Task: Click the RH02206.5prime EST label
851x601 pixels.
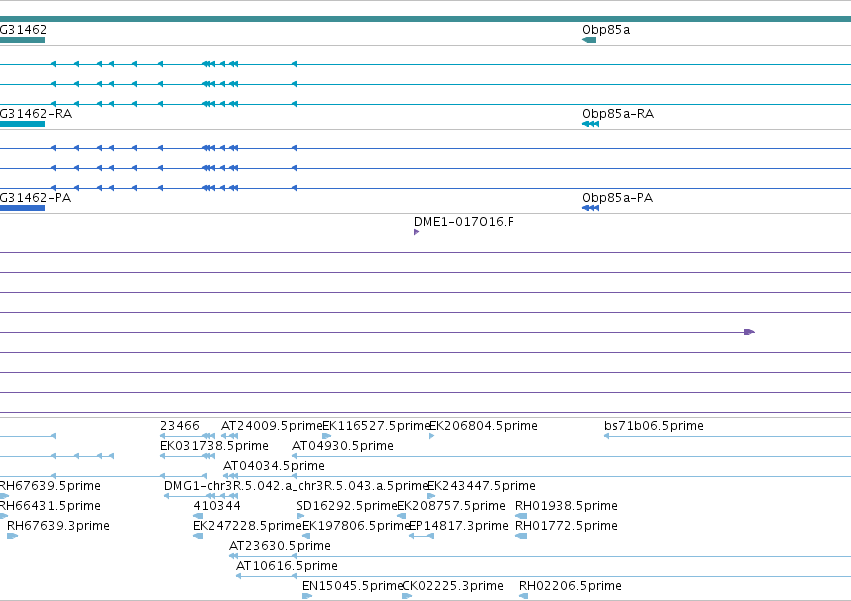Action: [570, 586]
